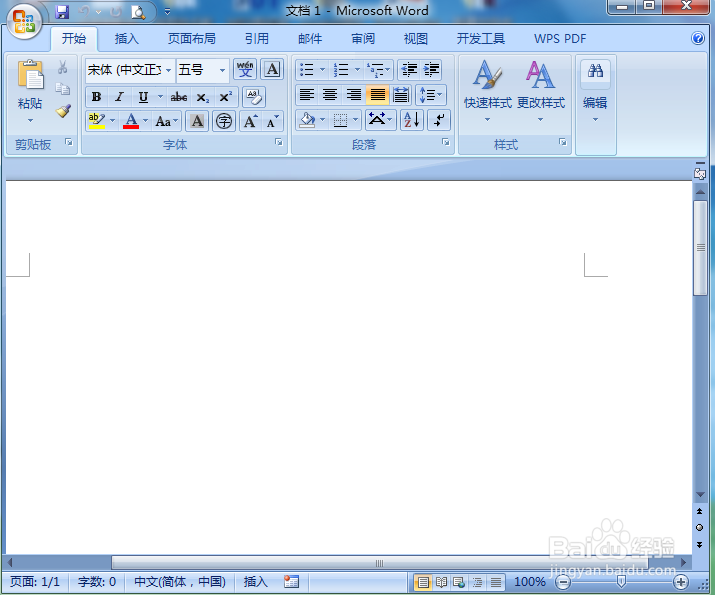Sort text with the A-Z icon

(x=412, y=120)
